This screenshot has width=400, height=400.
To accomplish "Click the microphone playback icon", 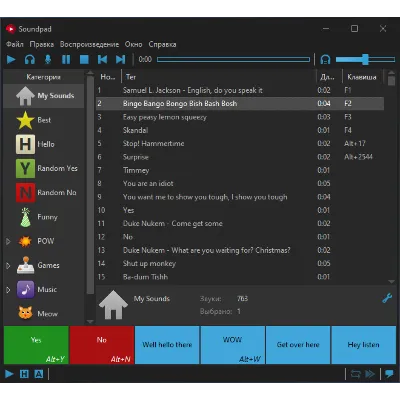I will click(x=48, y=60).
